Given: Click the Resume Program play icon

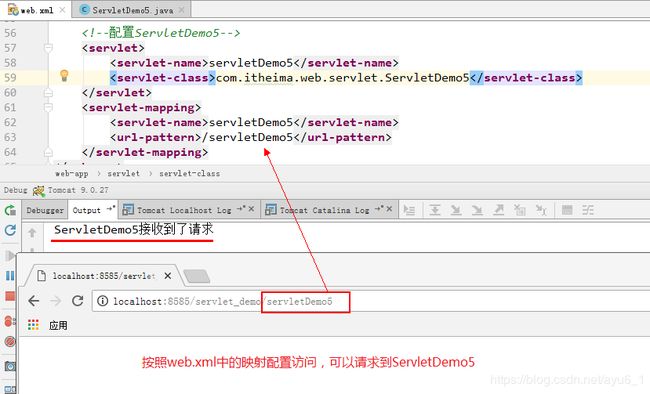Looking at the screenshot, I should pyautogui.click(x=10, y=255).
